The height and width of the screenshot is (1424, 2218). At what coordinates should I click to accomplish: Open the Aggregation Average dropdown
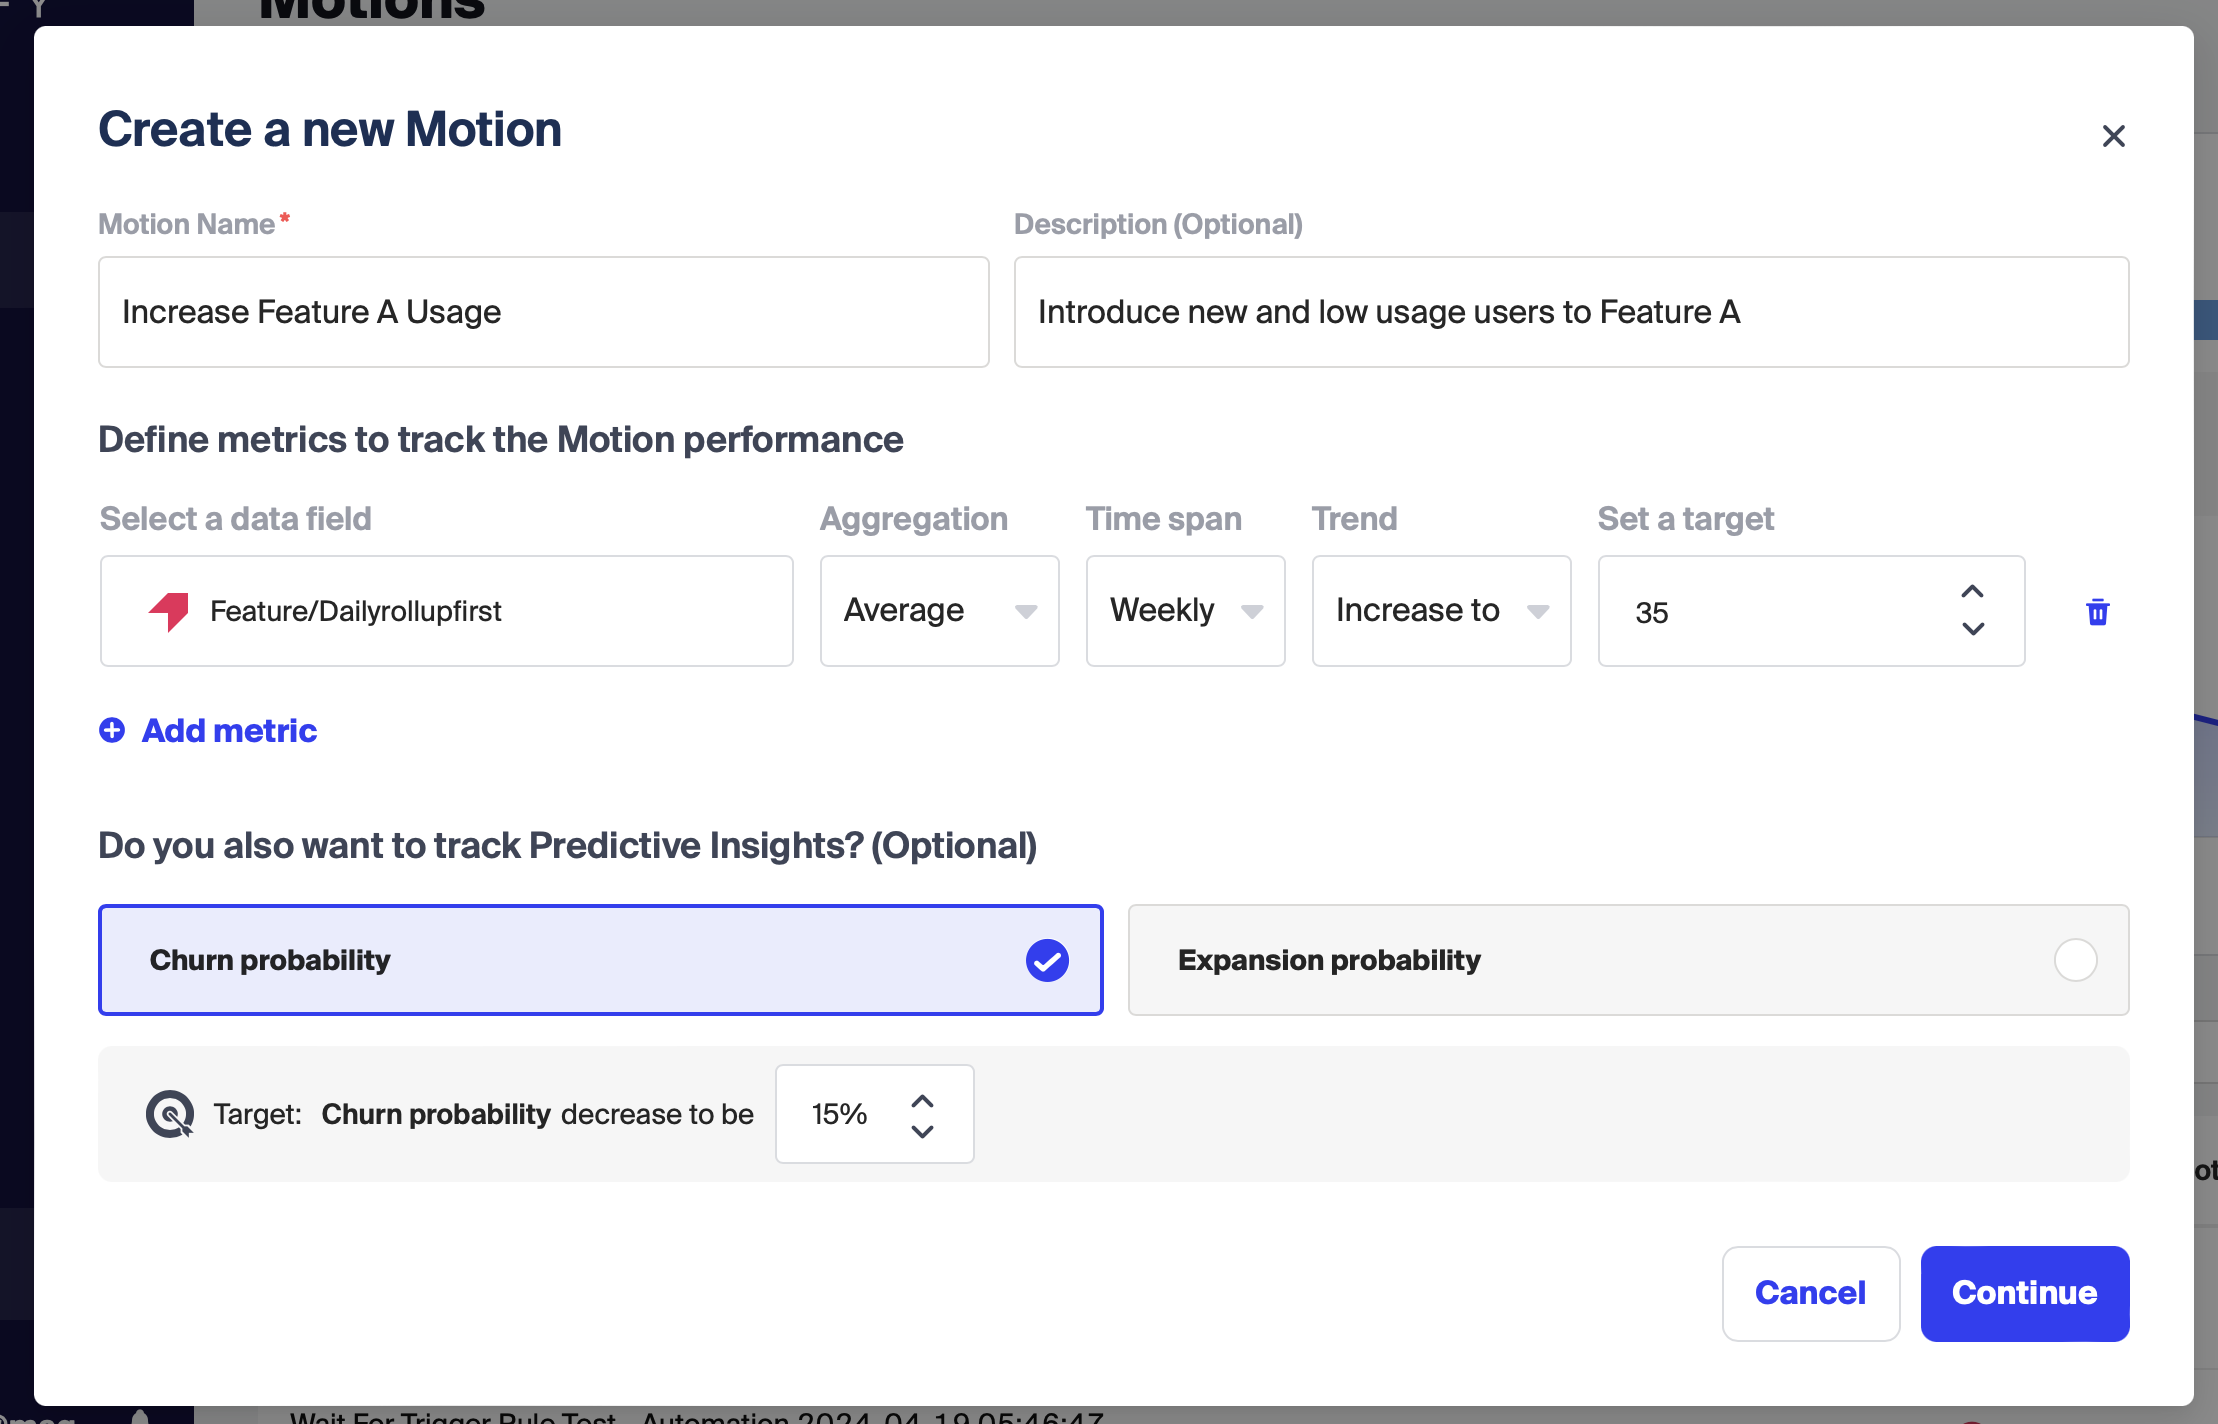939,611
